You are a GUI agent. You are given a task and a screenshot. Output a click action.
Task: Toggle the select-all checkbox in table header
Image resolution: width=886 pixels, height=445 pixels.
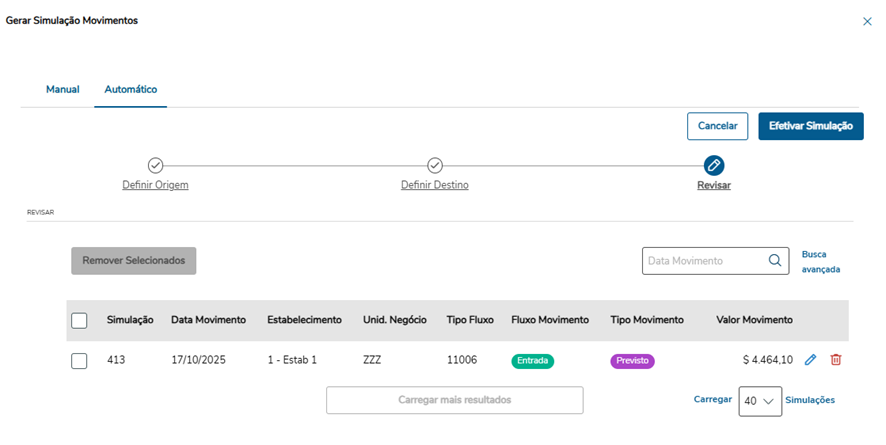[x=80, y=320]
